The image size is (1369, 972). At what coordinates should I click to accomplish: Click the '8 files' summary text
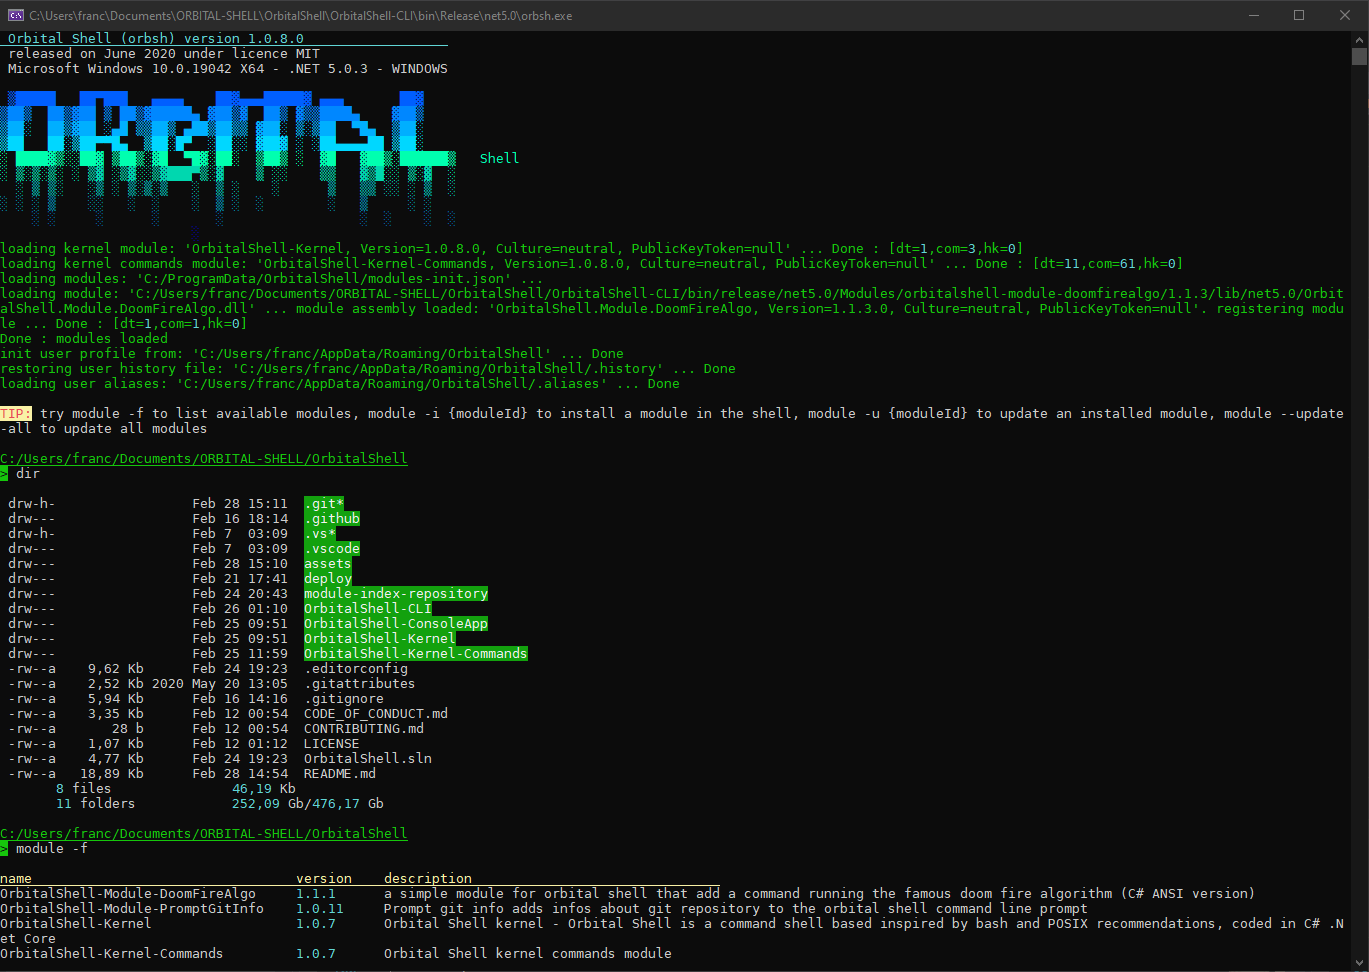point(84,788)
